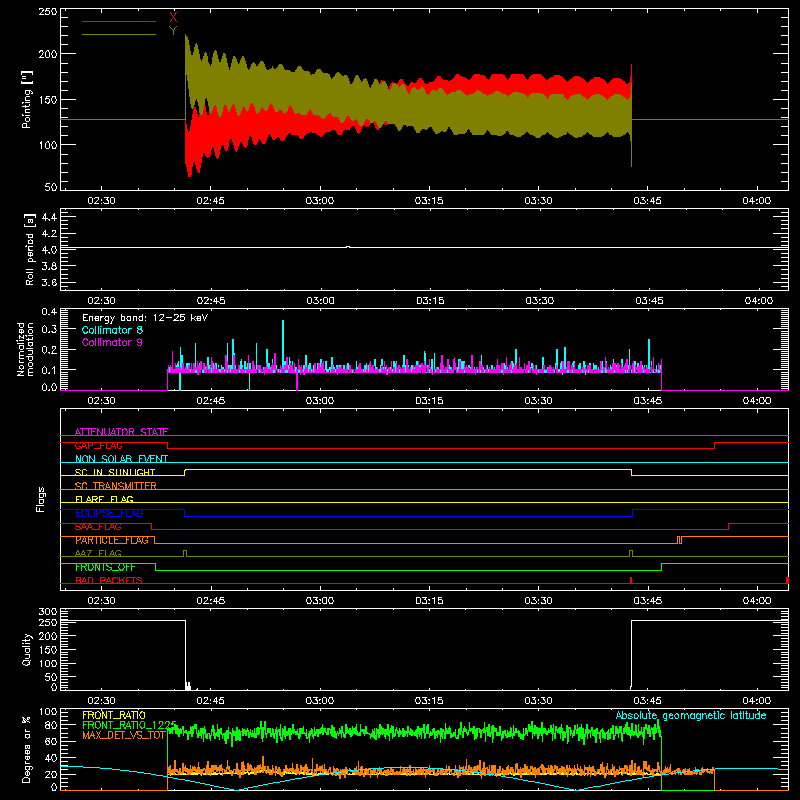
Task: Select the red 'X' legend label
Action: click(173, 18)
